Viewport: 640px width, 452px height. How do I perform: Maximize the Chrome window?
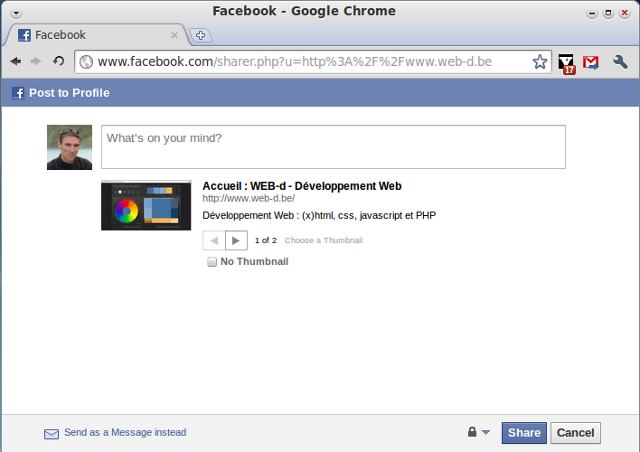click(608, 13)
